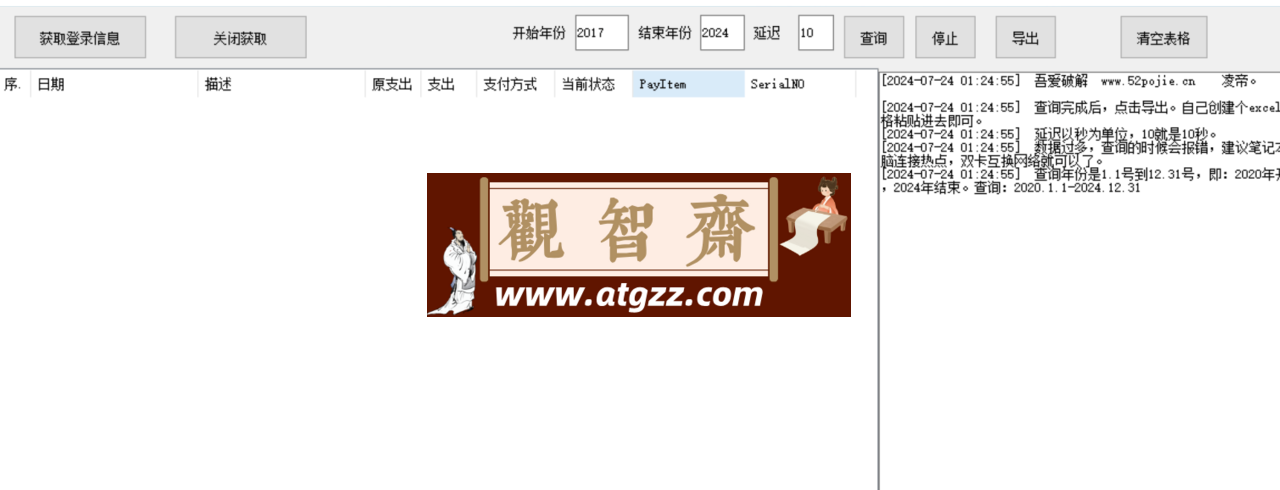Stop the query with 停止 button
This screenshot has width=1280, height=490.
[x=945, y=38]
